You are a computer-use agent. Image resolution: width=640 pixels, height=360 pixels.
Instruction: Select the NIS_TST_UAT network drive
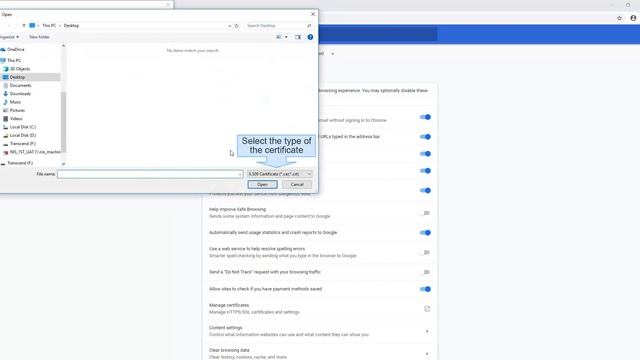click(x=32, y=152)
